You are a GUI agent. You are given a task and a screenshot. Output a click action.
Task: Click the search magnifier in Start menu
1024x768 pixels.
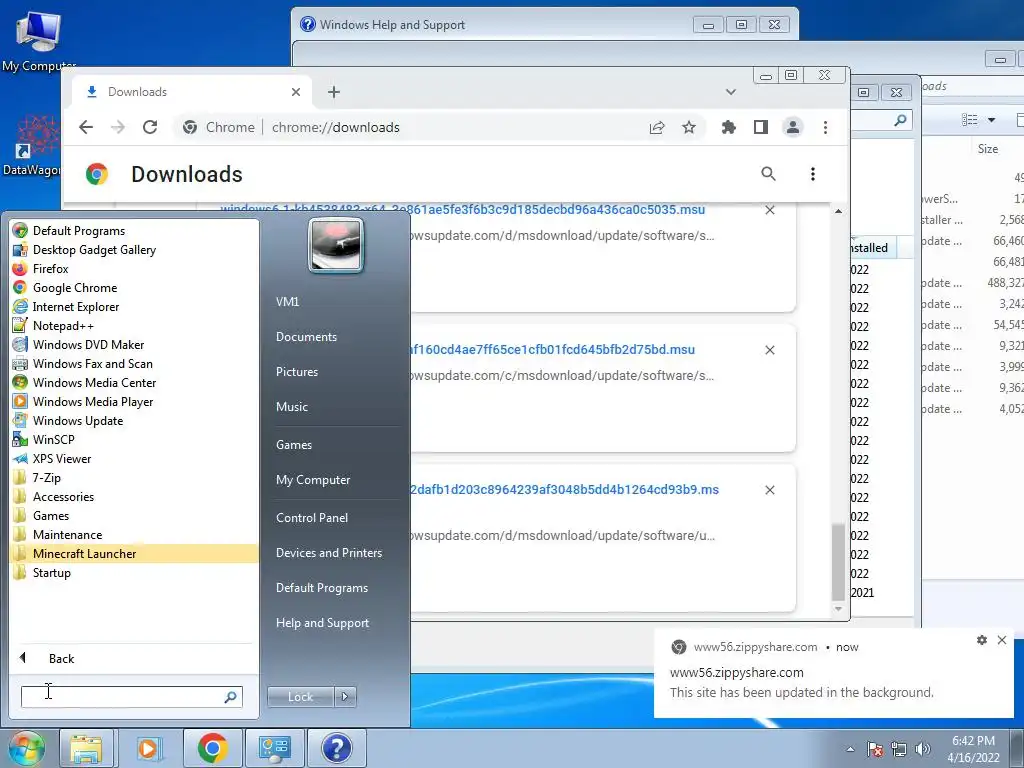231,697
